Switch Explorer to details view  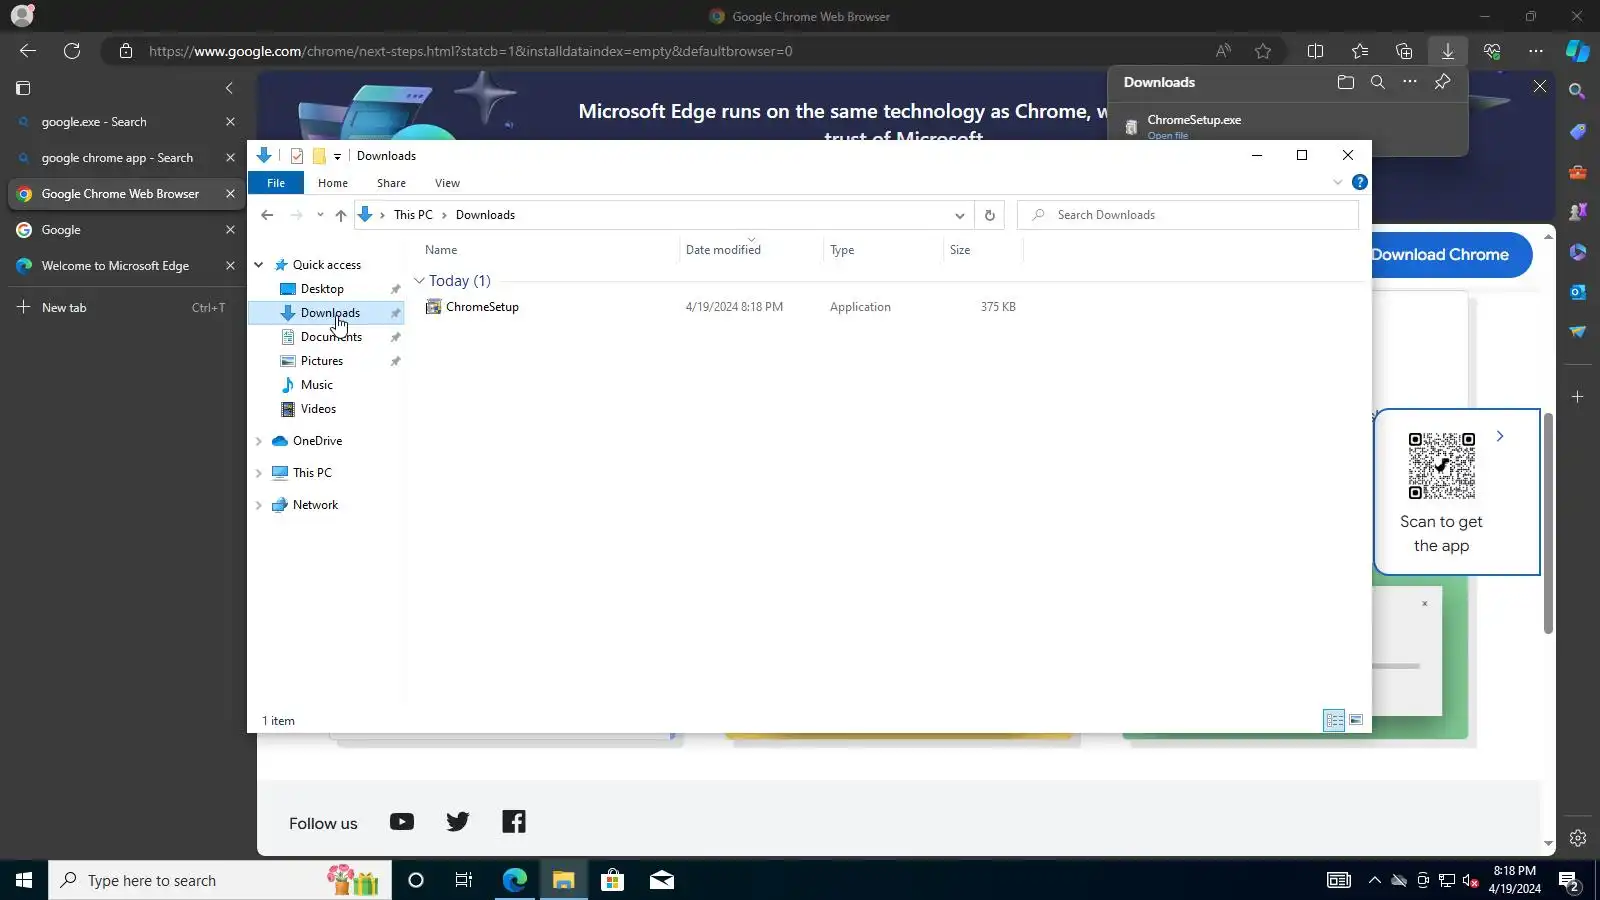pos(1334,720)
